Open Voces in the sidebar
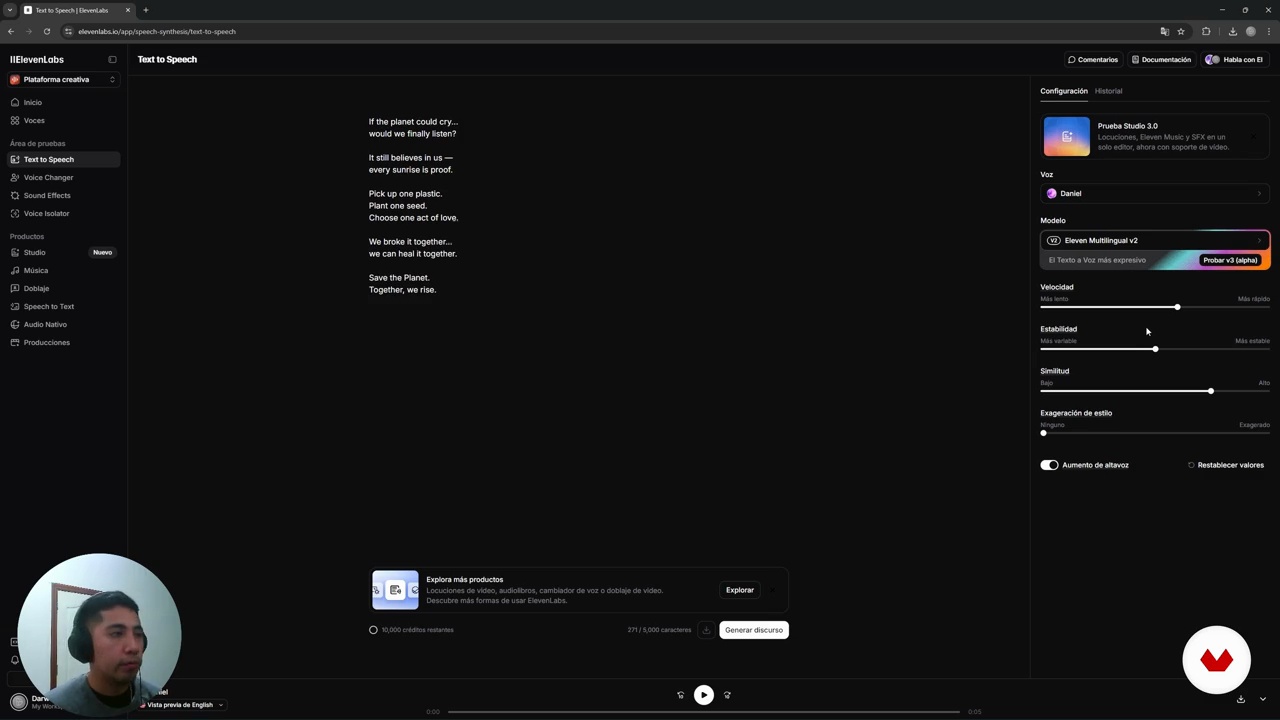 64,120
